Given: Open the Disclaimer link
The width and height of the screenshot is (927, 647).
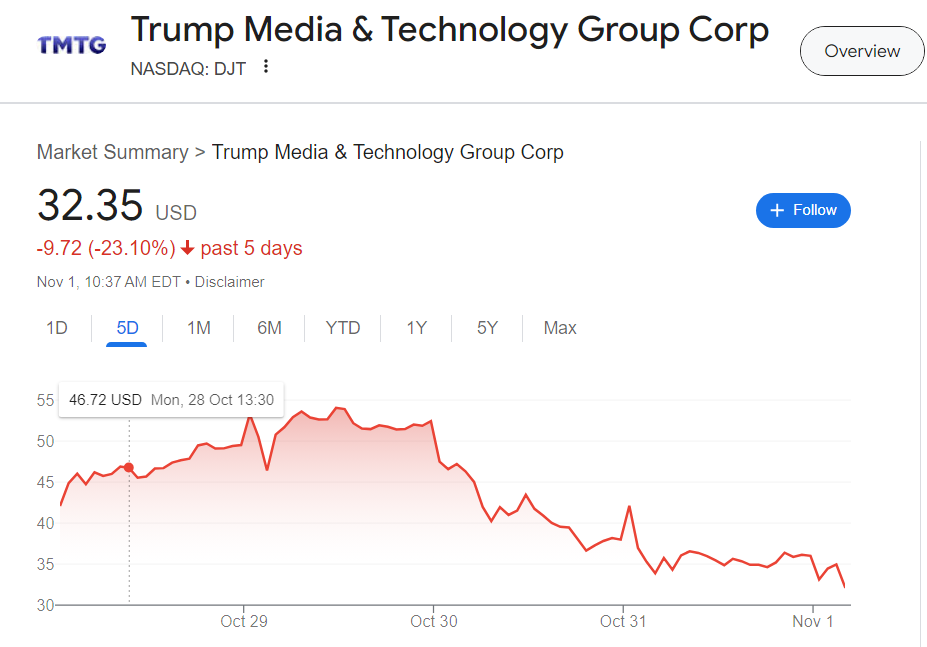Looking at the screenshot, I should click(229, 282).
